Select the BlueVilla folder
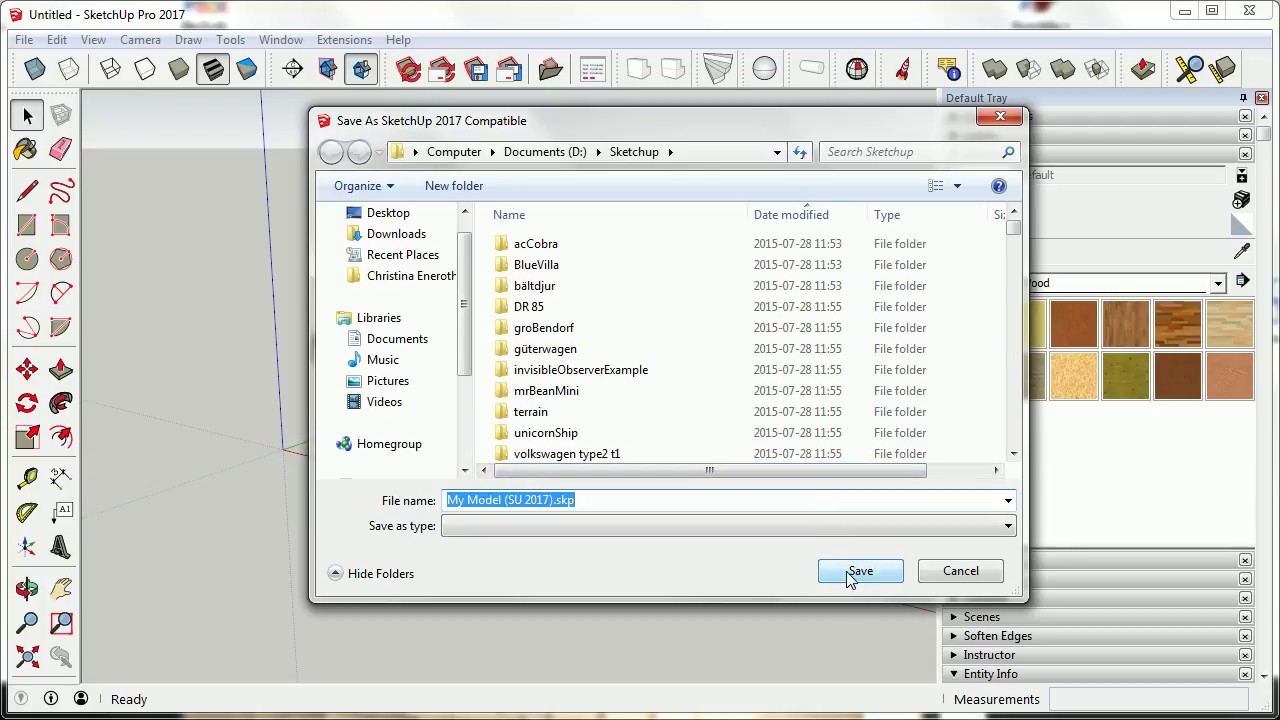1280x720 pixels. 536,265
